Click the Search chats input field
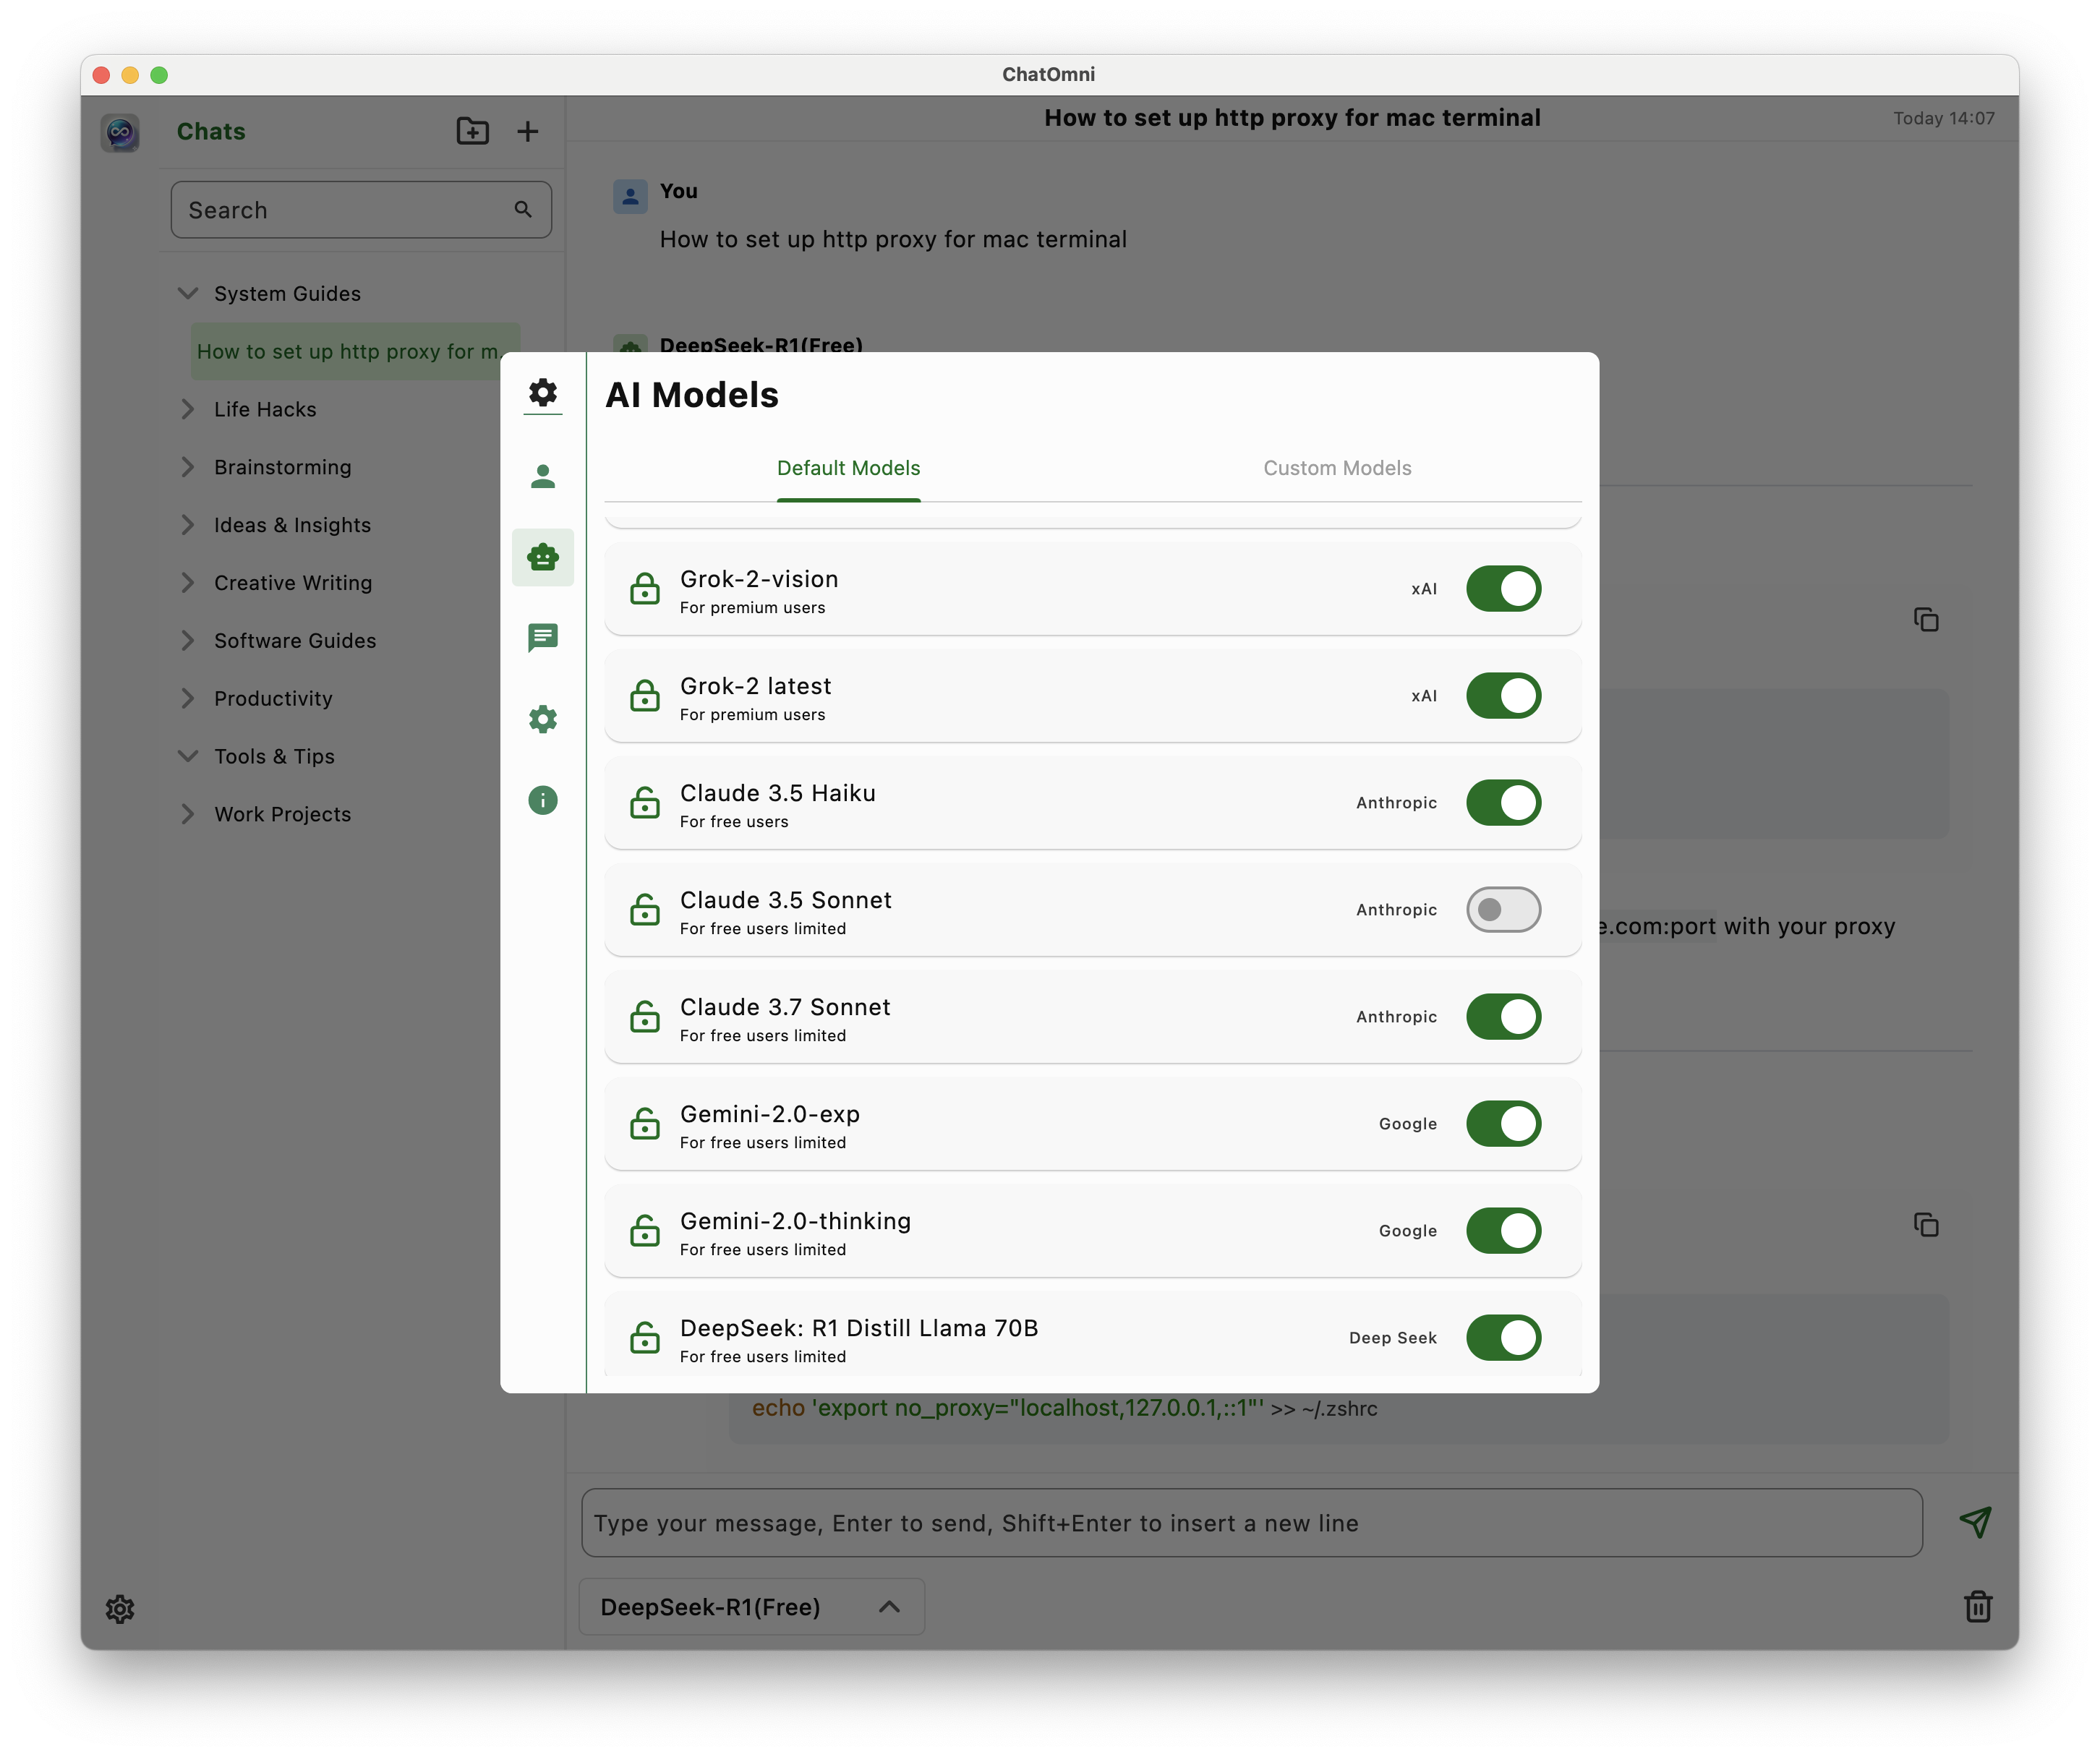 (345, 210)
